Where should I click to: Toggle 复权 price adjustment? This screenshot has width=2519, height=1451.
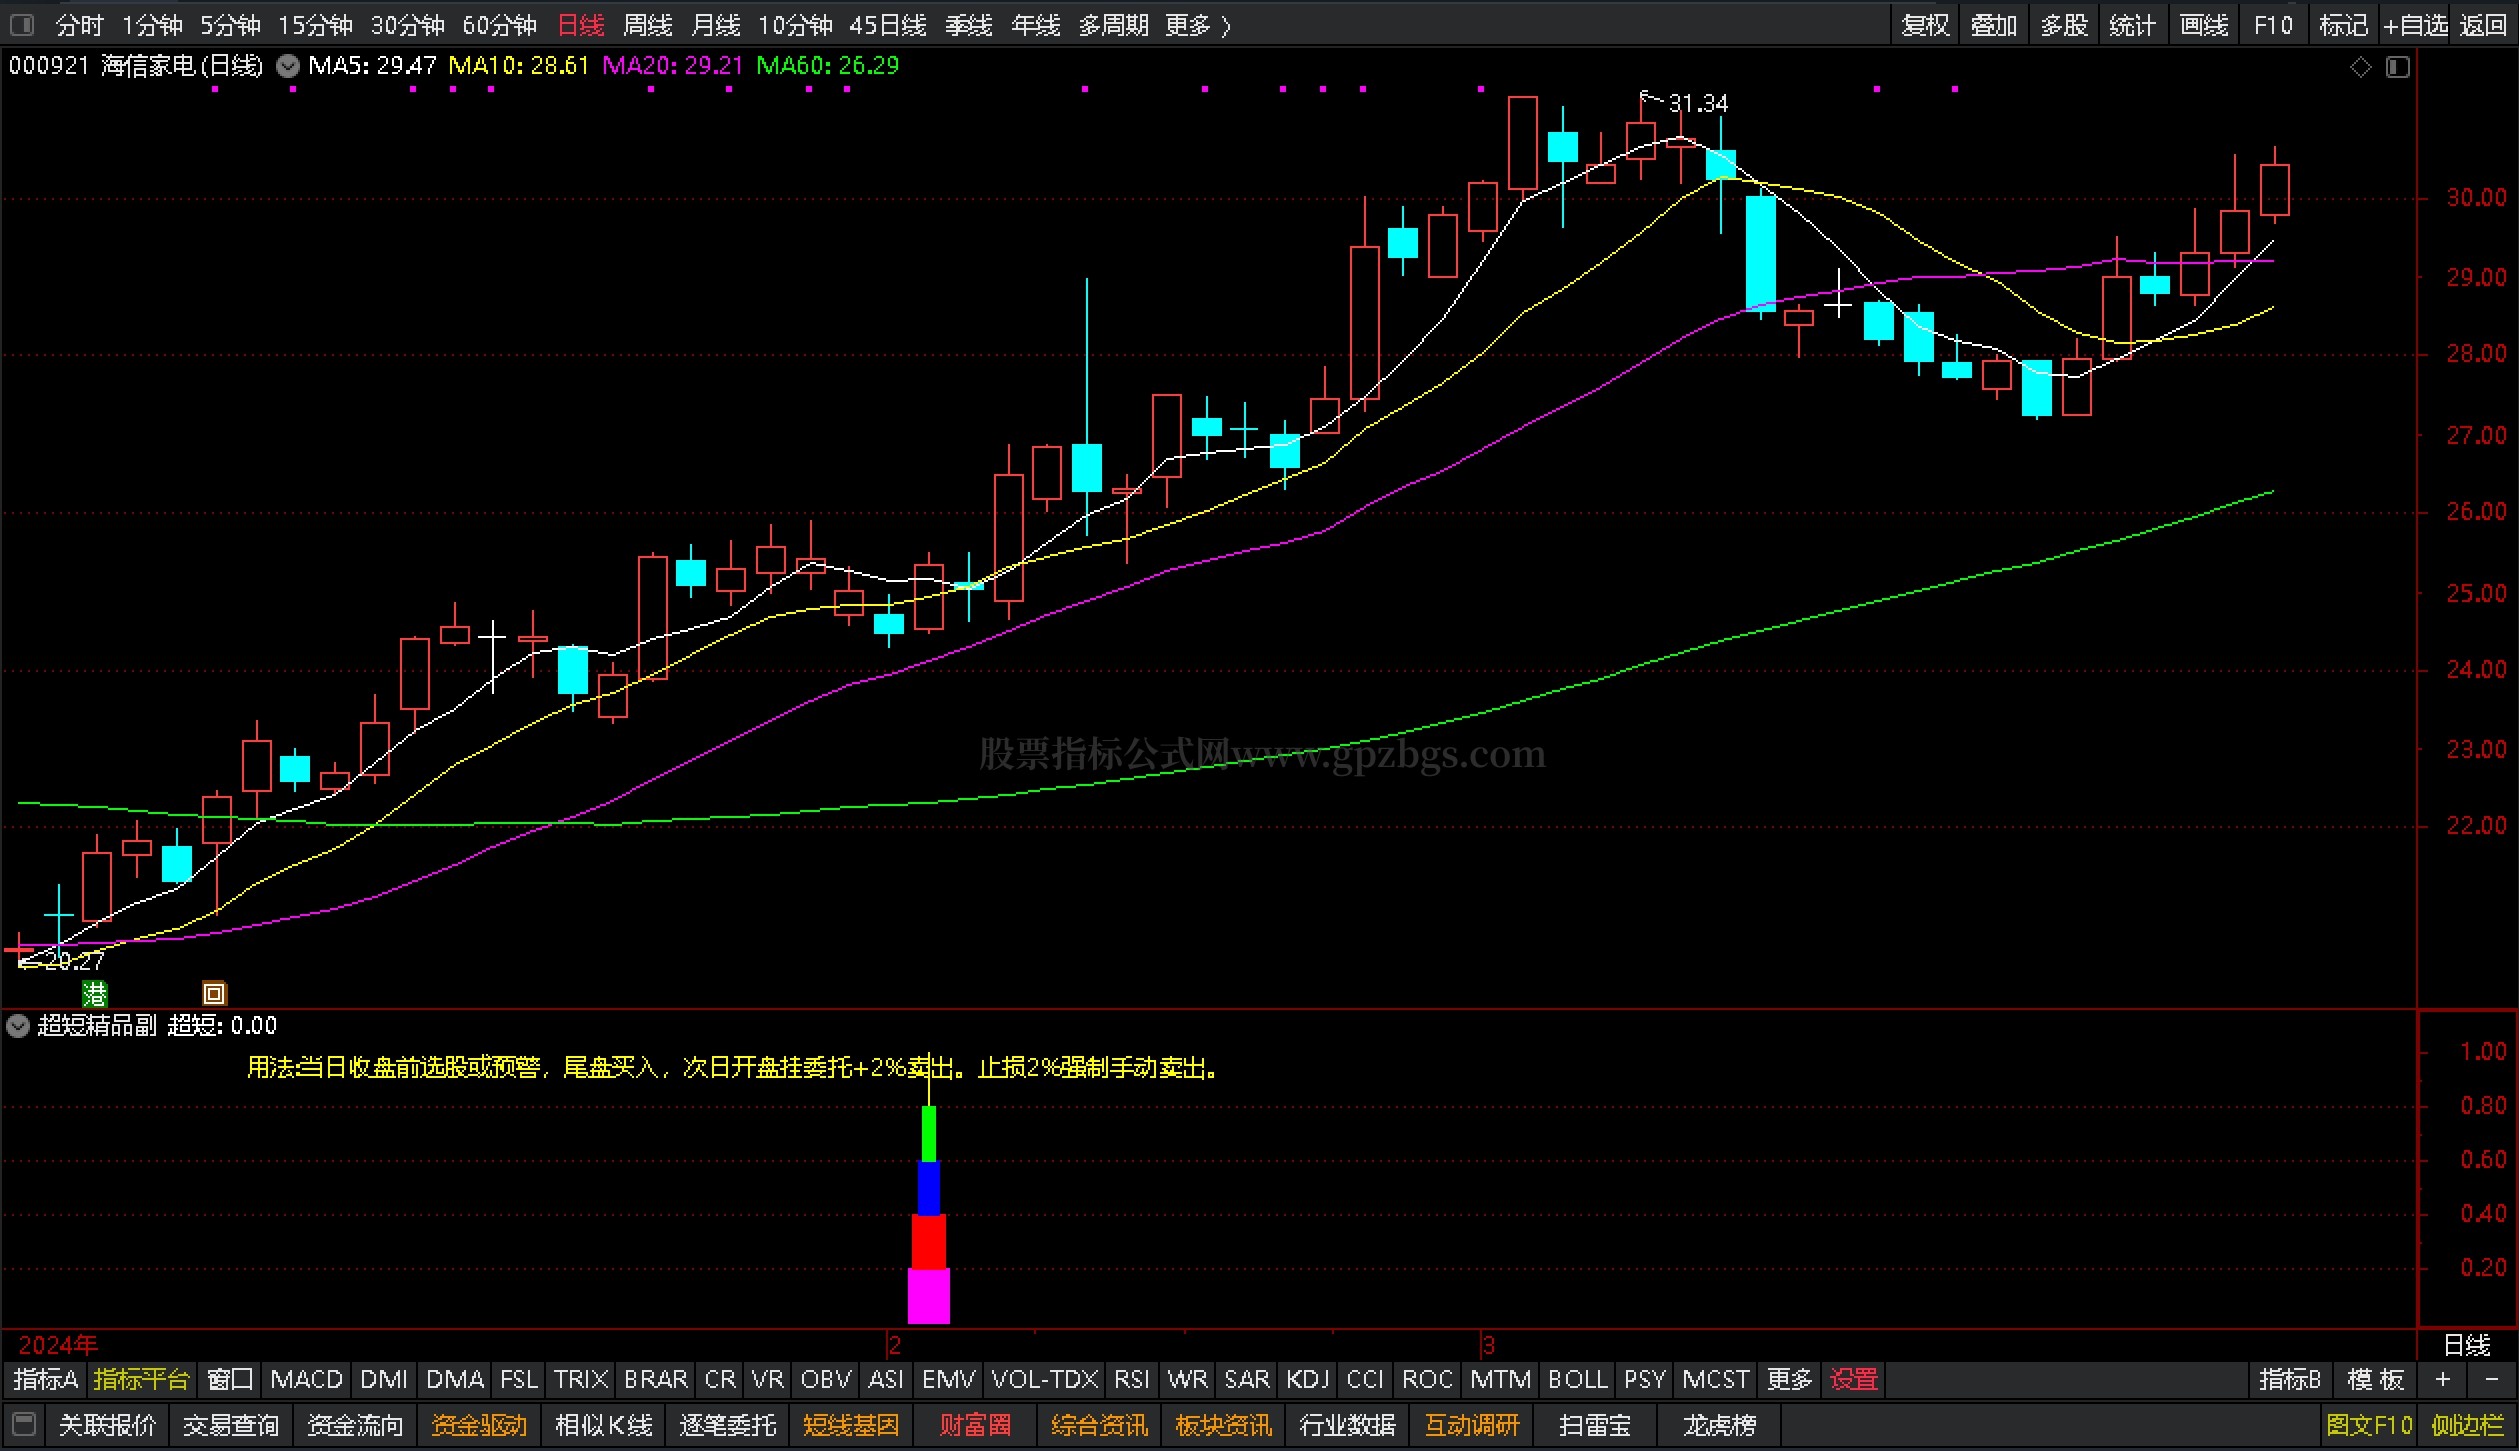point(1925,24)
